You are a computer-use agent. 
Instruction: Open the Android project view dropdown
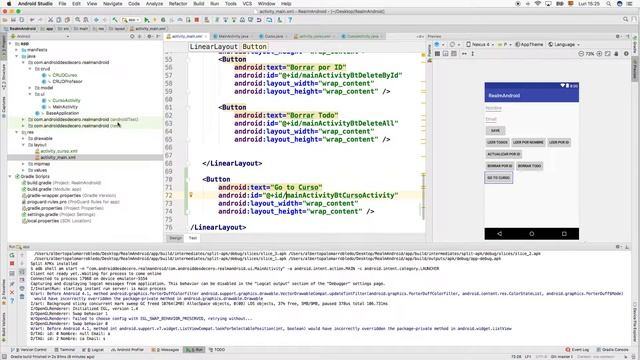41,36
